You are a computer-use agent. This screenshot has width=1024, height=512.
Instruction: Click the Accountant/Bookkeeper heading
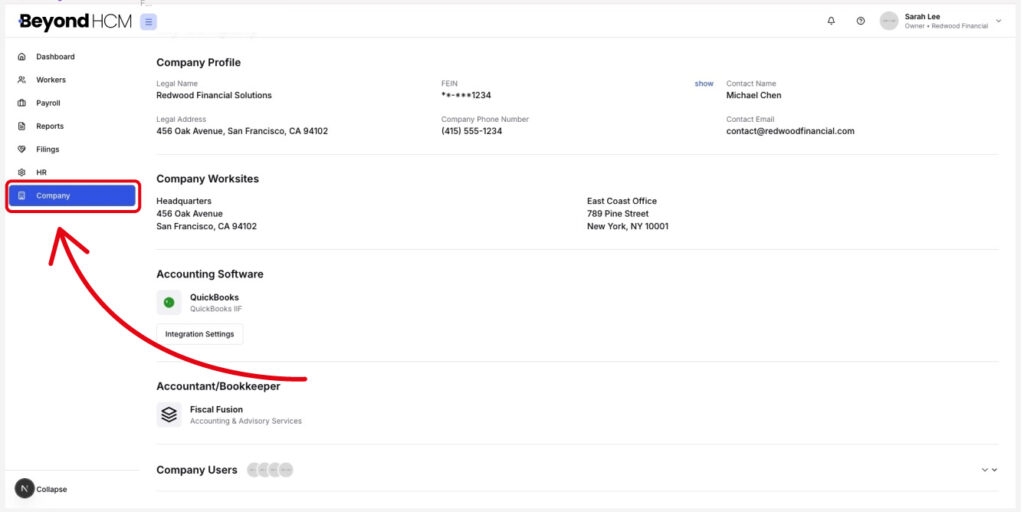coord(219,387)
